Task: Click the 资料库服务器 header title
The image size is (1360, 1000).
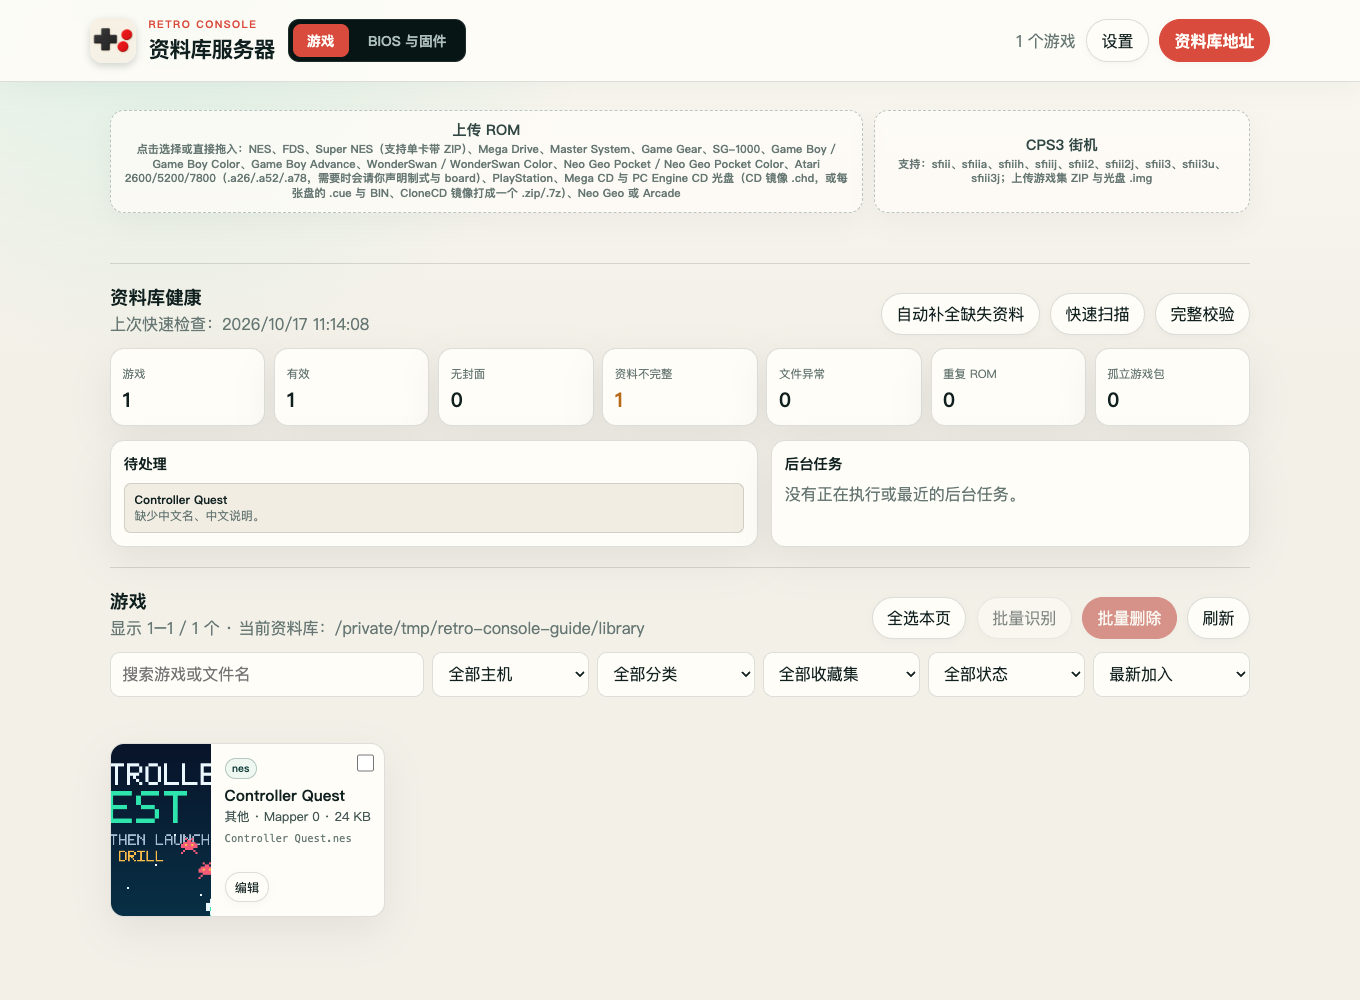Action: (x=212, y=50)
